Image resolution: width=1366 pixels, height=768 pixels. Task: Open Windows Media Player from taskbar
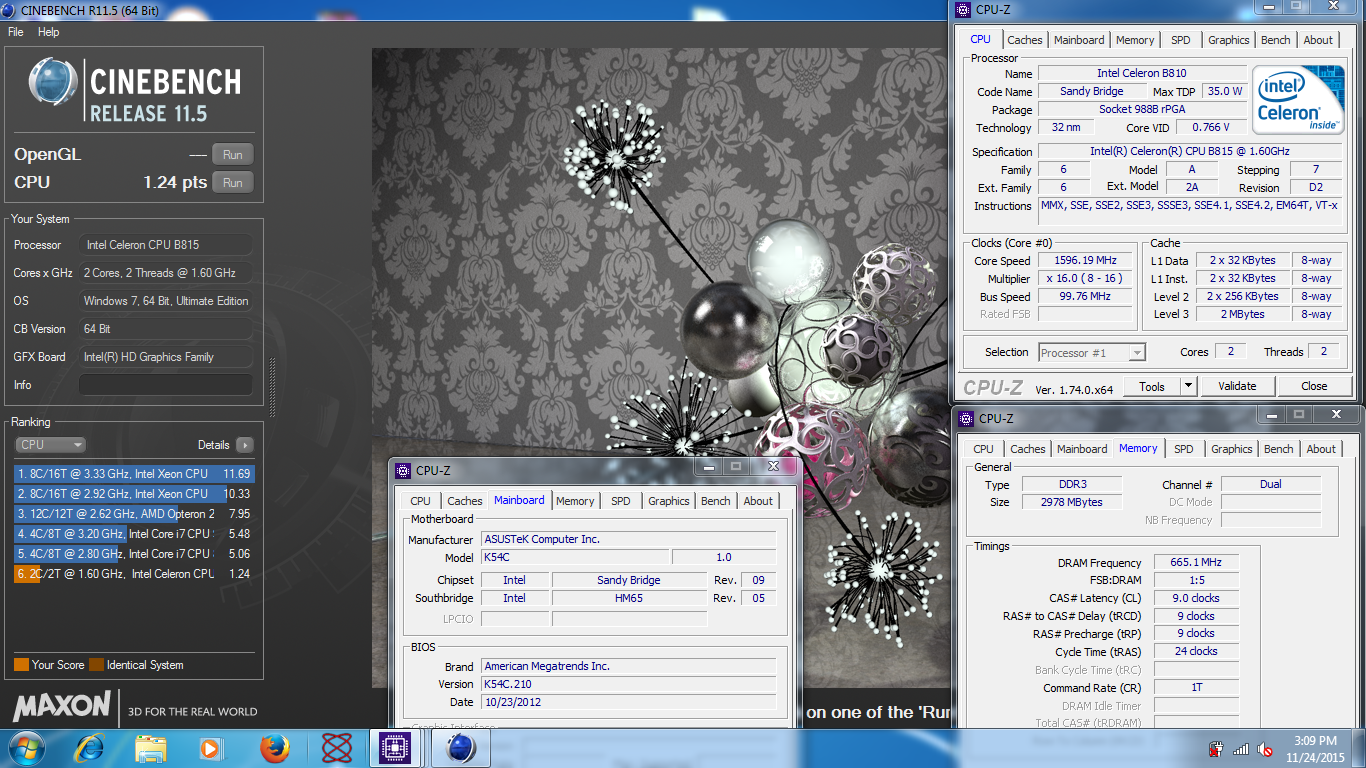pos(210,748)
